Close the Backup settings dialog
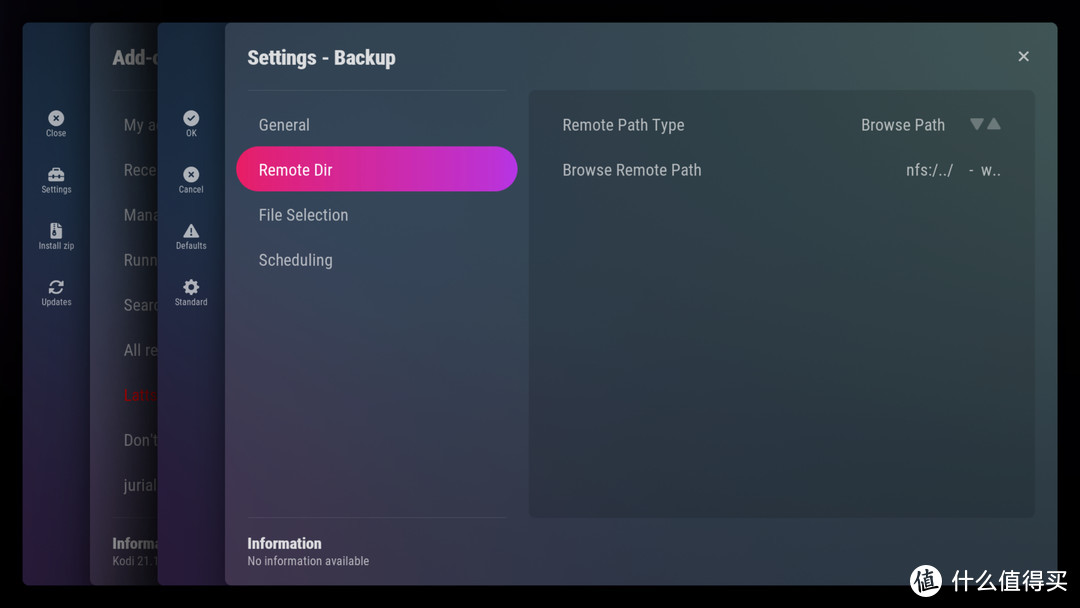 [x=1023, y=57]
